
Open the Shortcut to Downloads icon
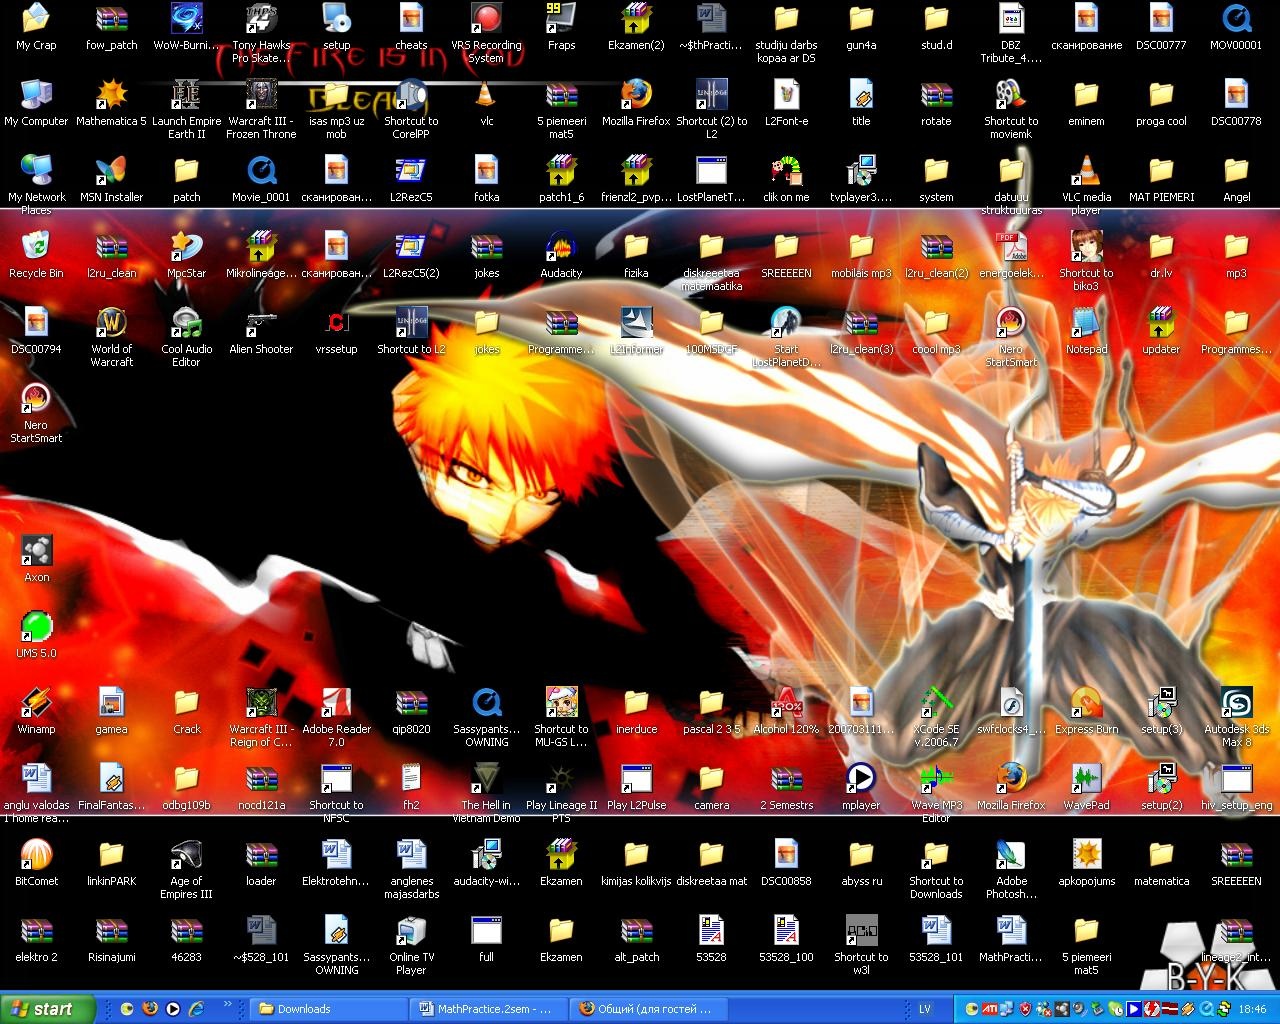936,855
